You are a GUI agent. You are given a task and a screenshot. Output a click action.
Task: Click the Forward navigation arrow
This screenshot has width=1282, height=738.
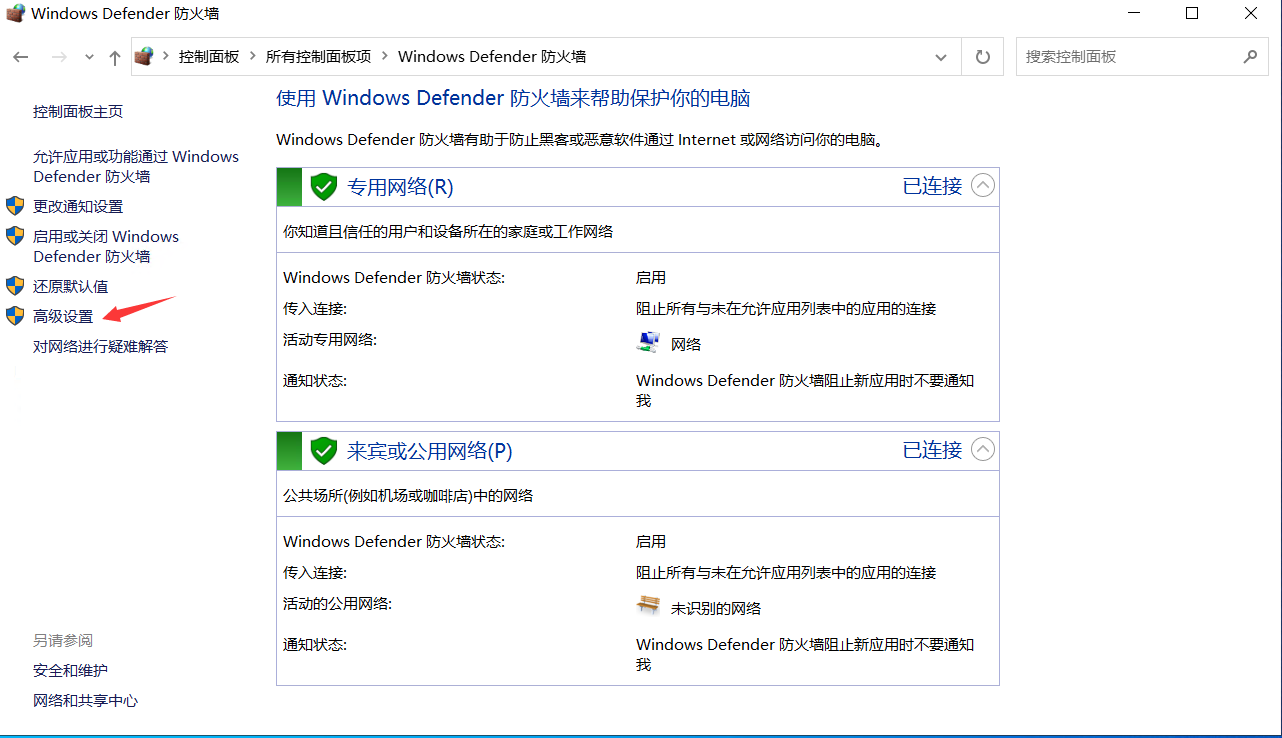coord(59,57)
